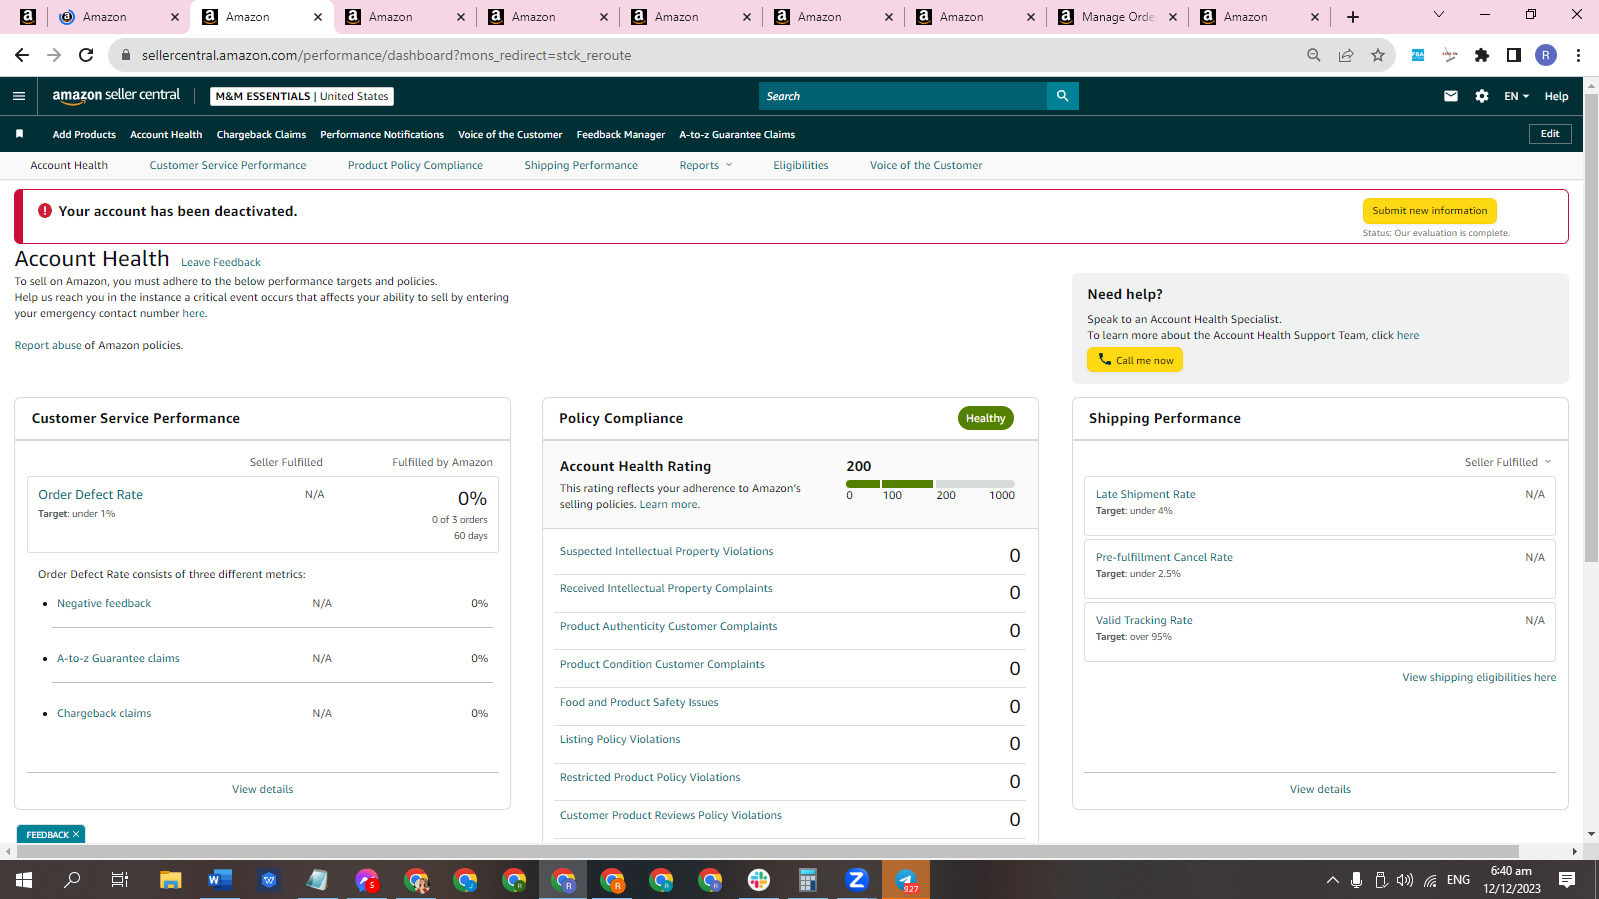Open the Eligibilities tab

pyautogui.click(x=801, y=165)
